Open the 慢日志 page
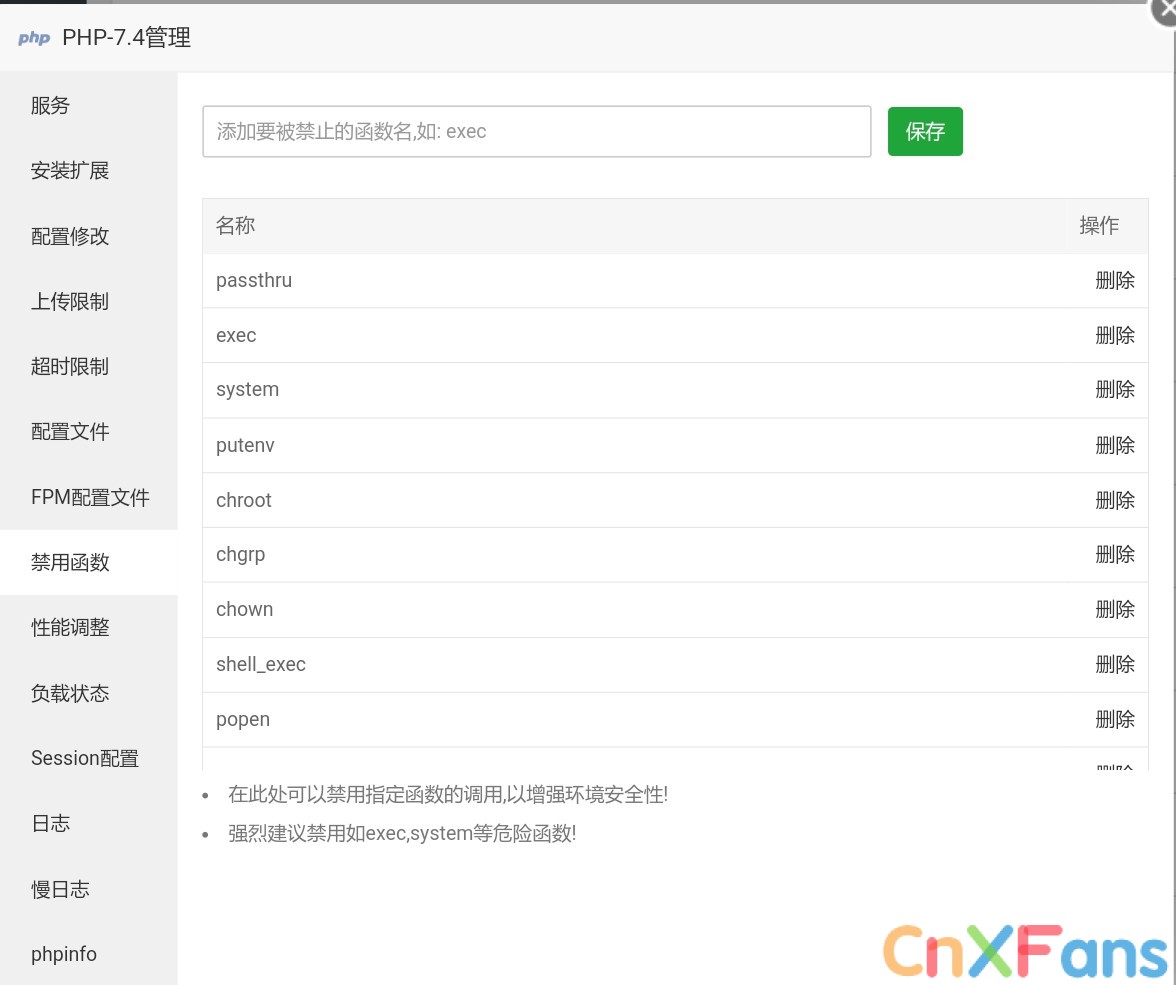The width and height of the screenshot is (1176, 985). click(x=59, y=888)
